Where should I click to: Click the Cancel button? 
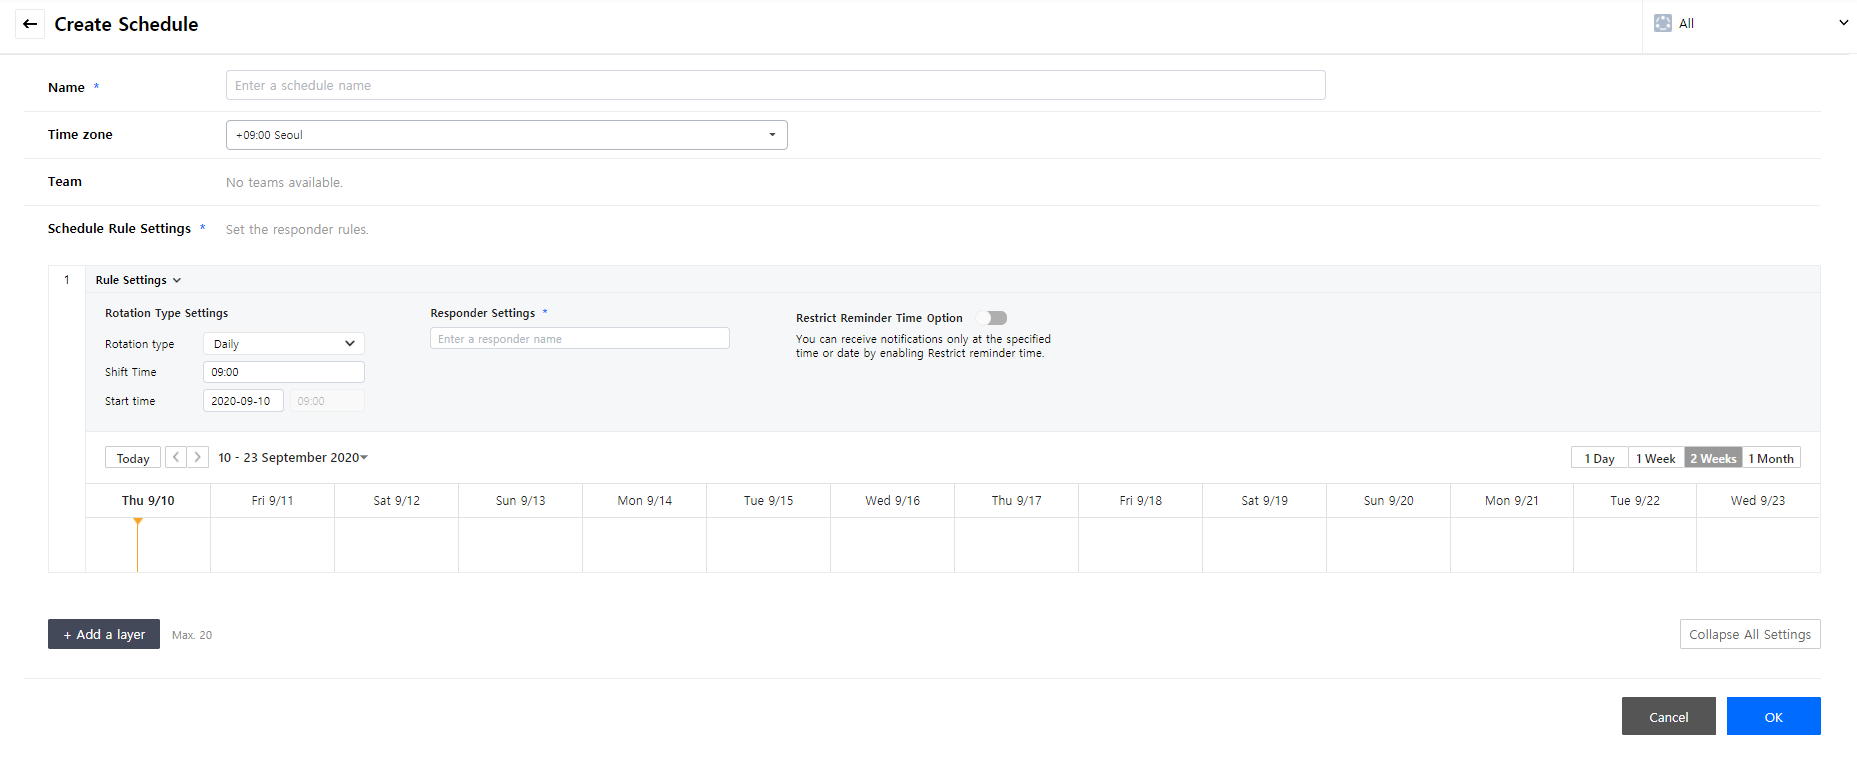click(x=1668, y=716)
